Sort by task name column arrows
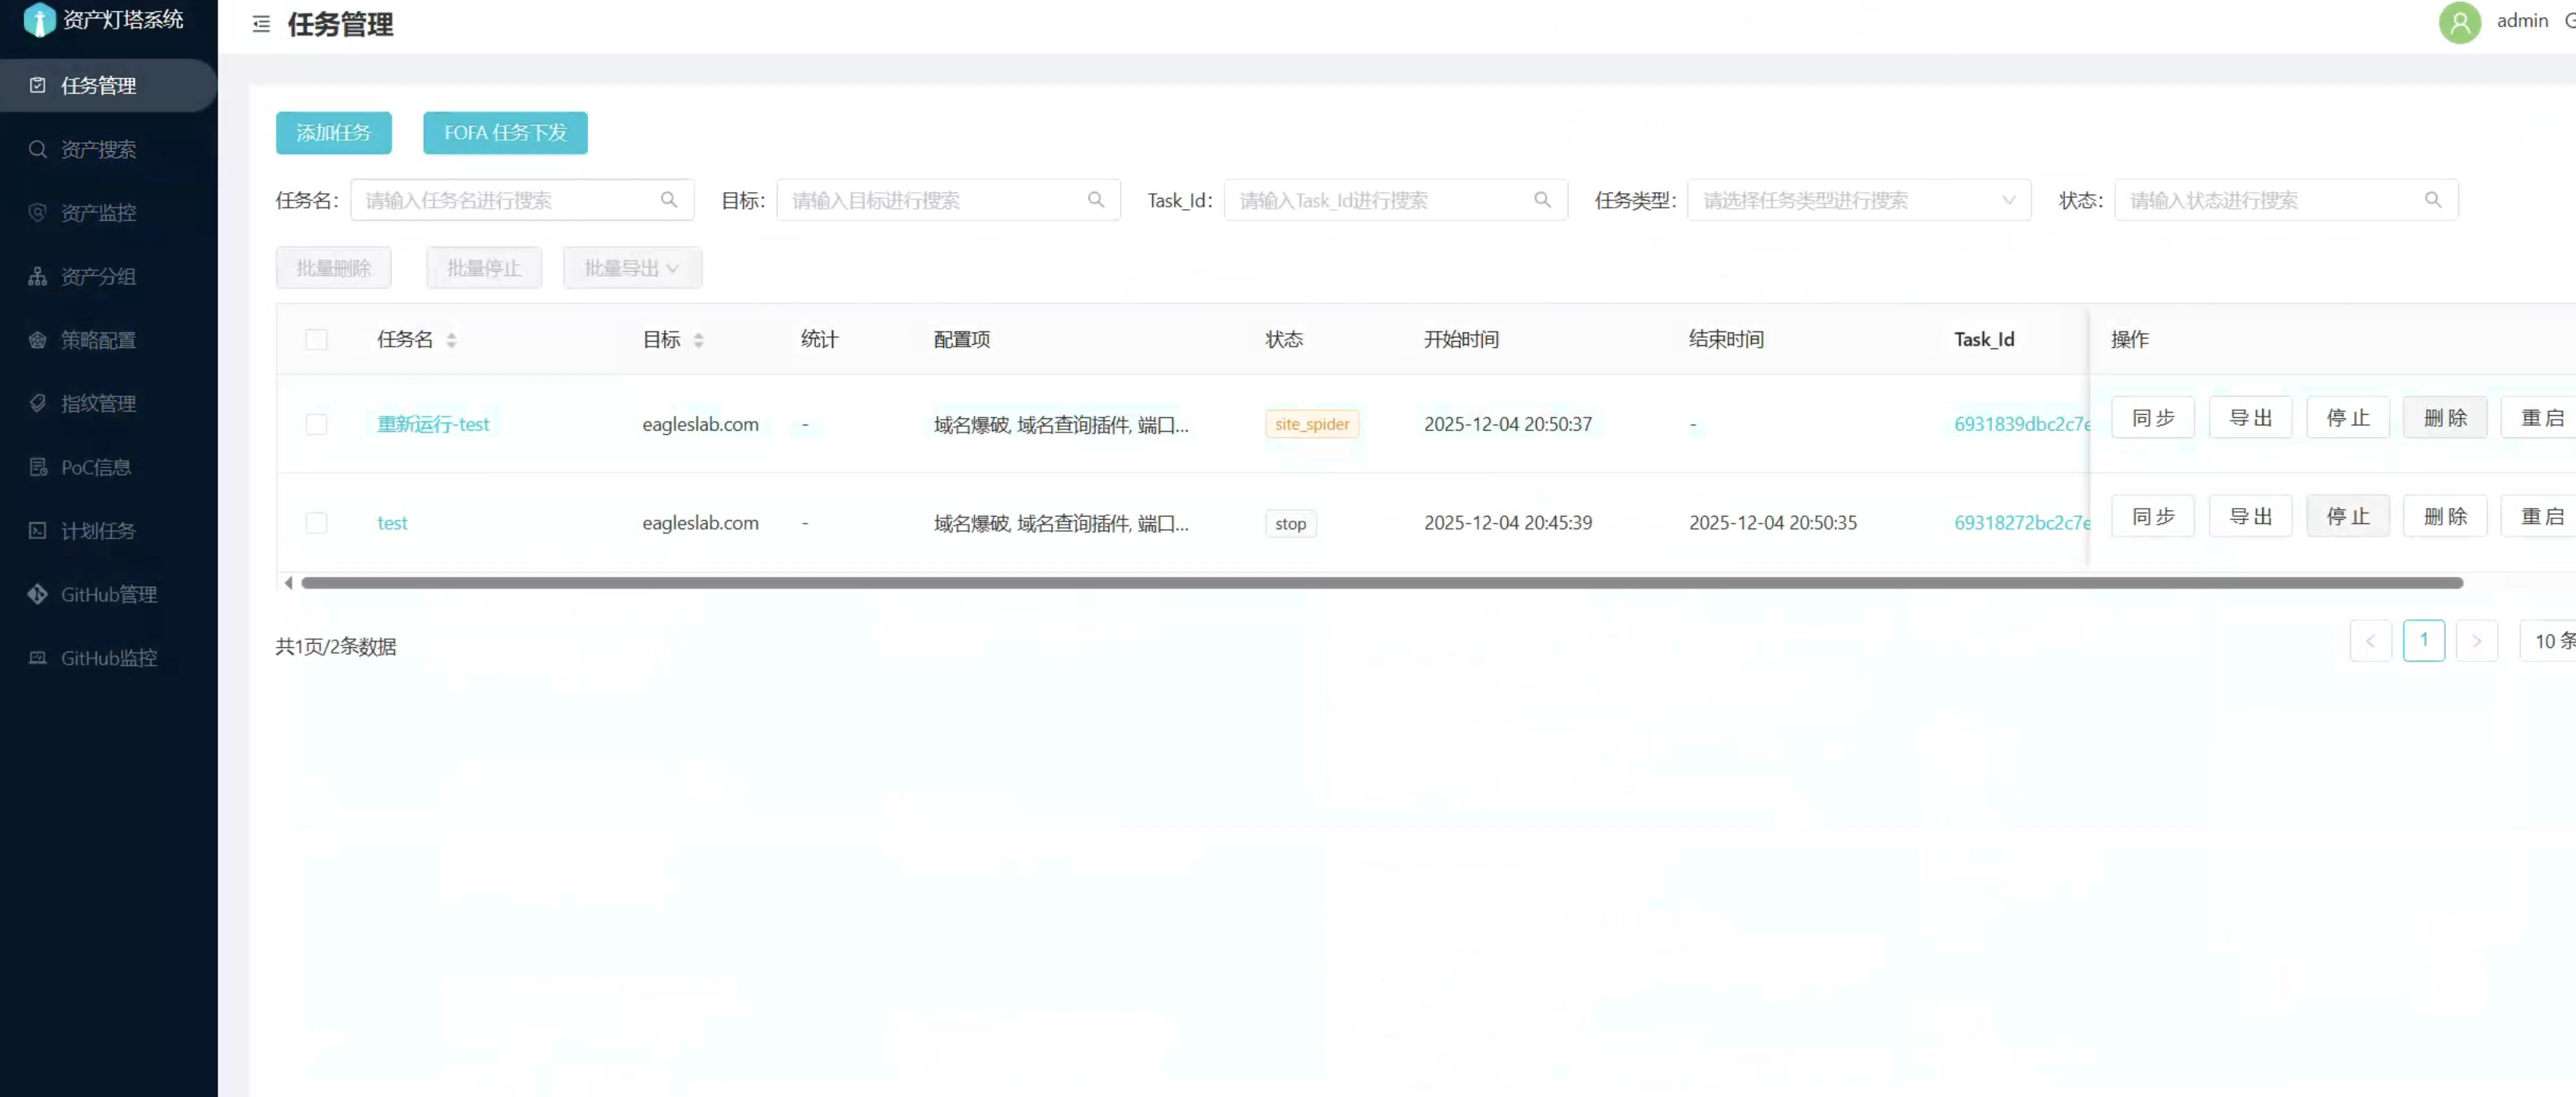Image resolution: width=2576 pixels, height=1097 pixels. pos(451,340)
